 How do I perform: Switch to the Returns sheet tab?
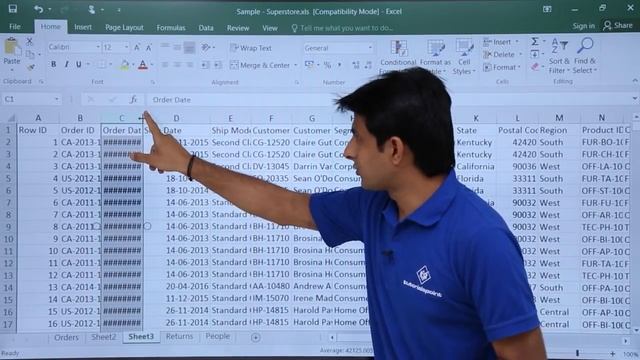pyautogui.click(x=179, y=336)
